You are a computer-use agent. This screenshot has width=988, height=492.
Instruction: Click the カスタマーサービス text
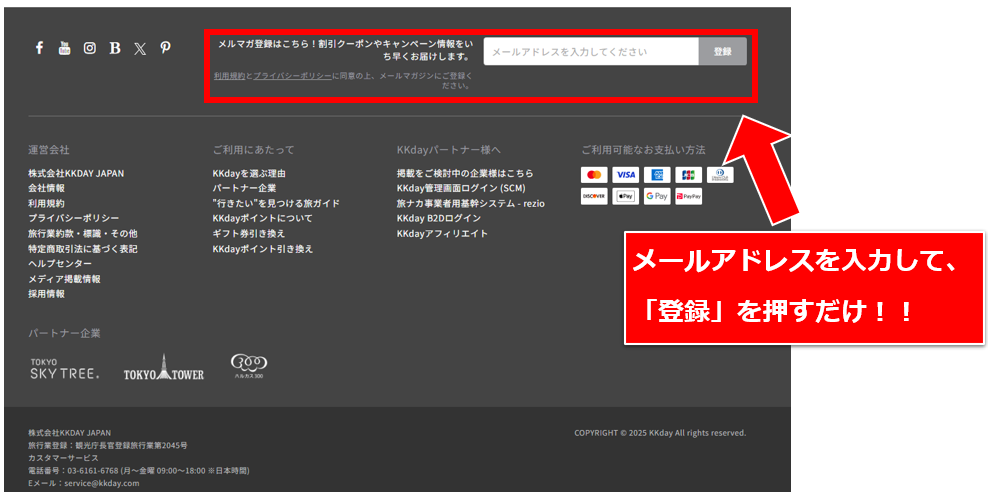[x=63, y=458]
